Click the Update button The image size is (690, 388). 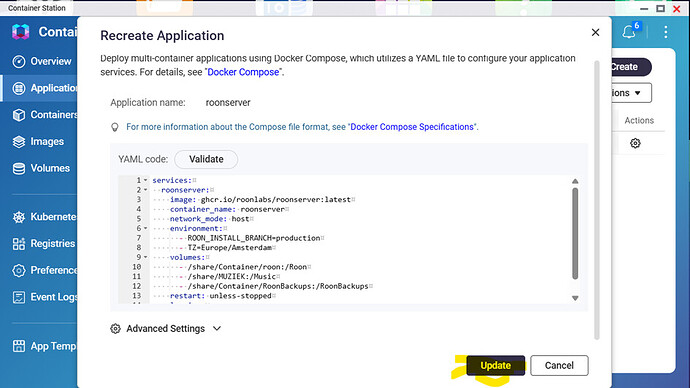pos(495,365)
